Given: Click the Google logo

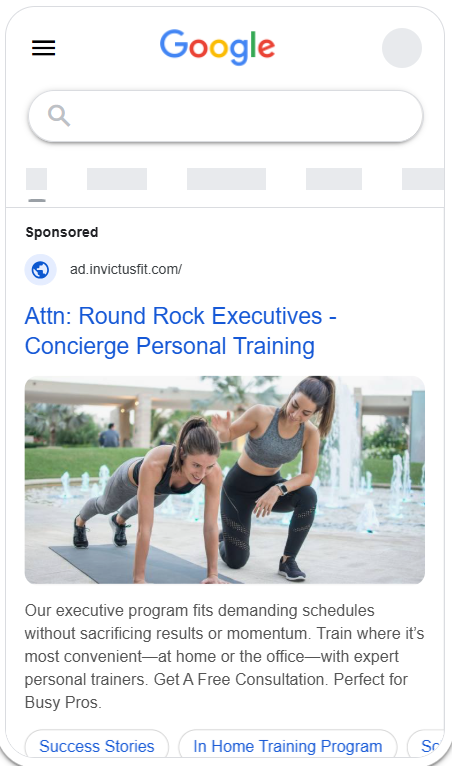Looking at the screenshot, I should pos(217,47).
